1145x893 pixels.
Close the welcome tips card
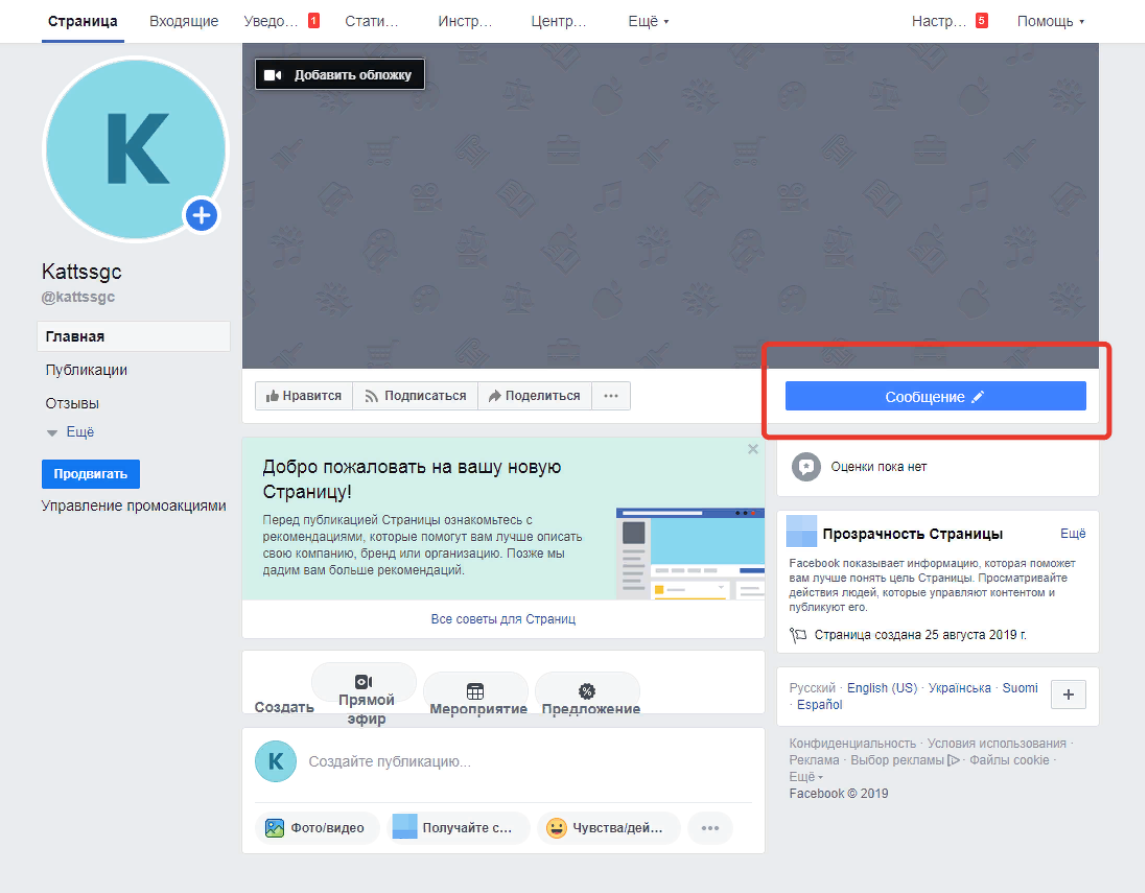tap(753, 449)
